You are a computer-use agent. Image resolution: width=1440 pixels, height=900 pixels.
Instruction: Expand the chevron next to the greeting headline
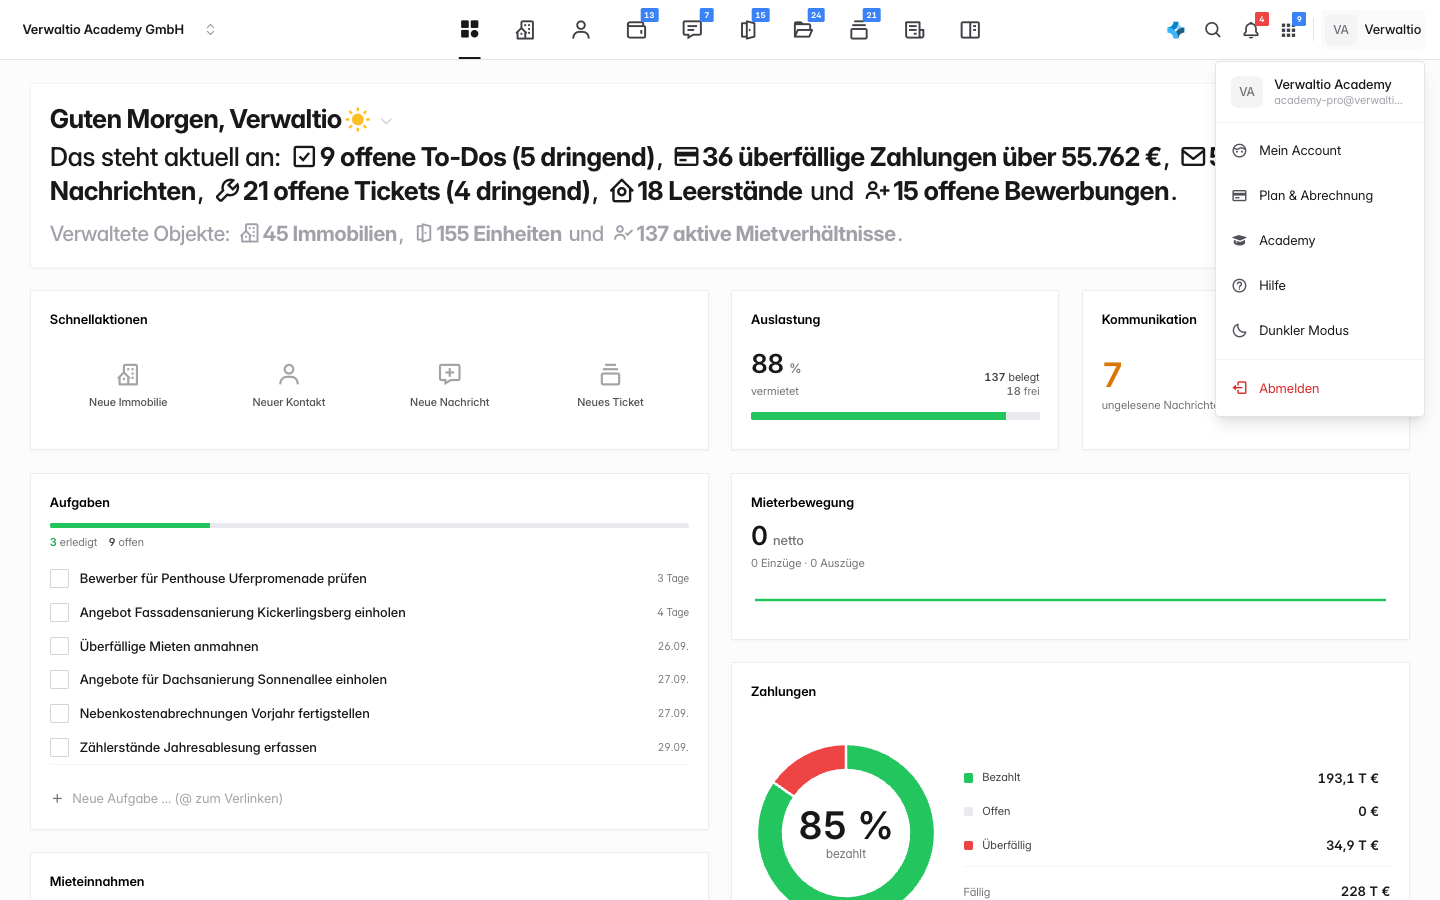pyautogui.click(x=386, y=121)
